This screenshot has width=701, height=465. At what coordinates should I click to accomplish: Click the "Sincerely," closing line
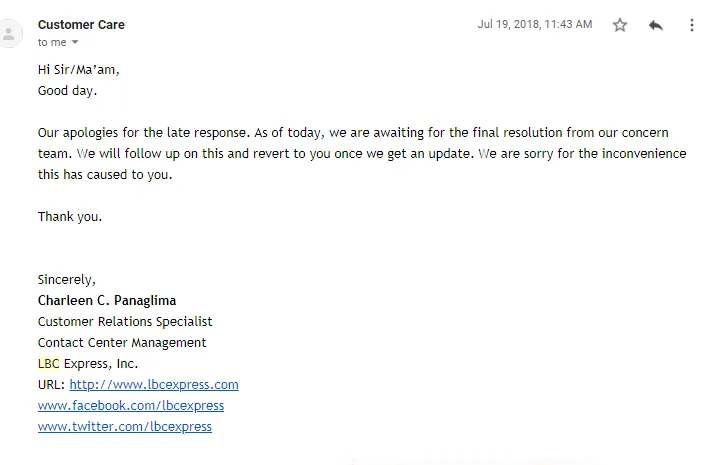point(67,279)
